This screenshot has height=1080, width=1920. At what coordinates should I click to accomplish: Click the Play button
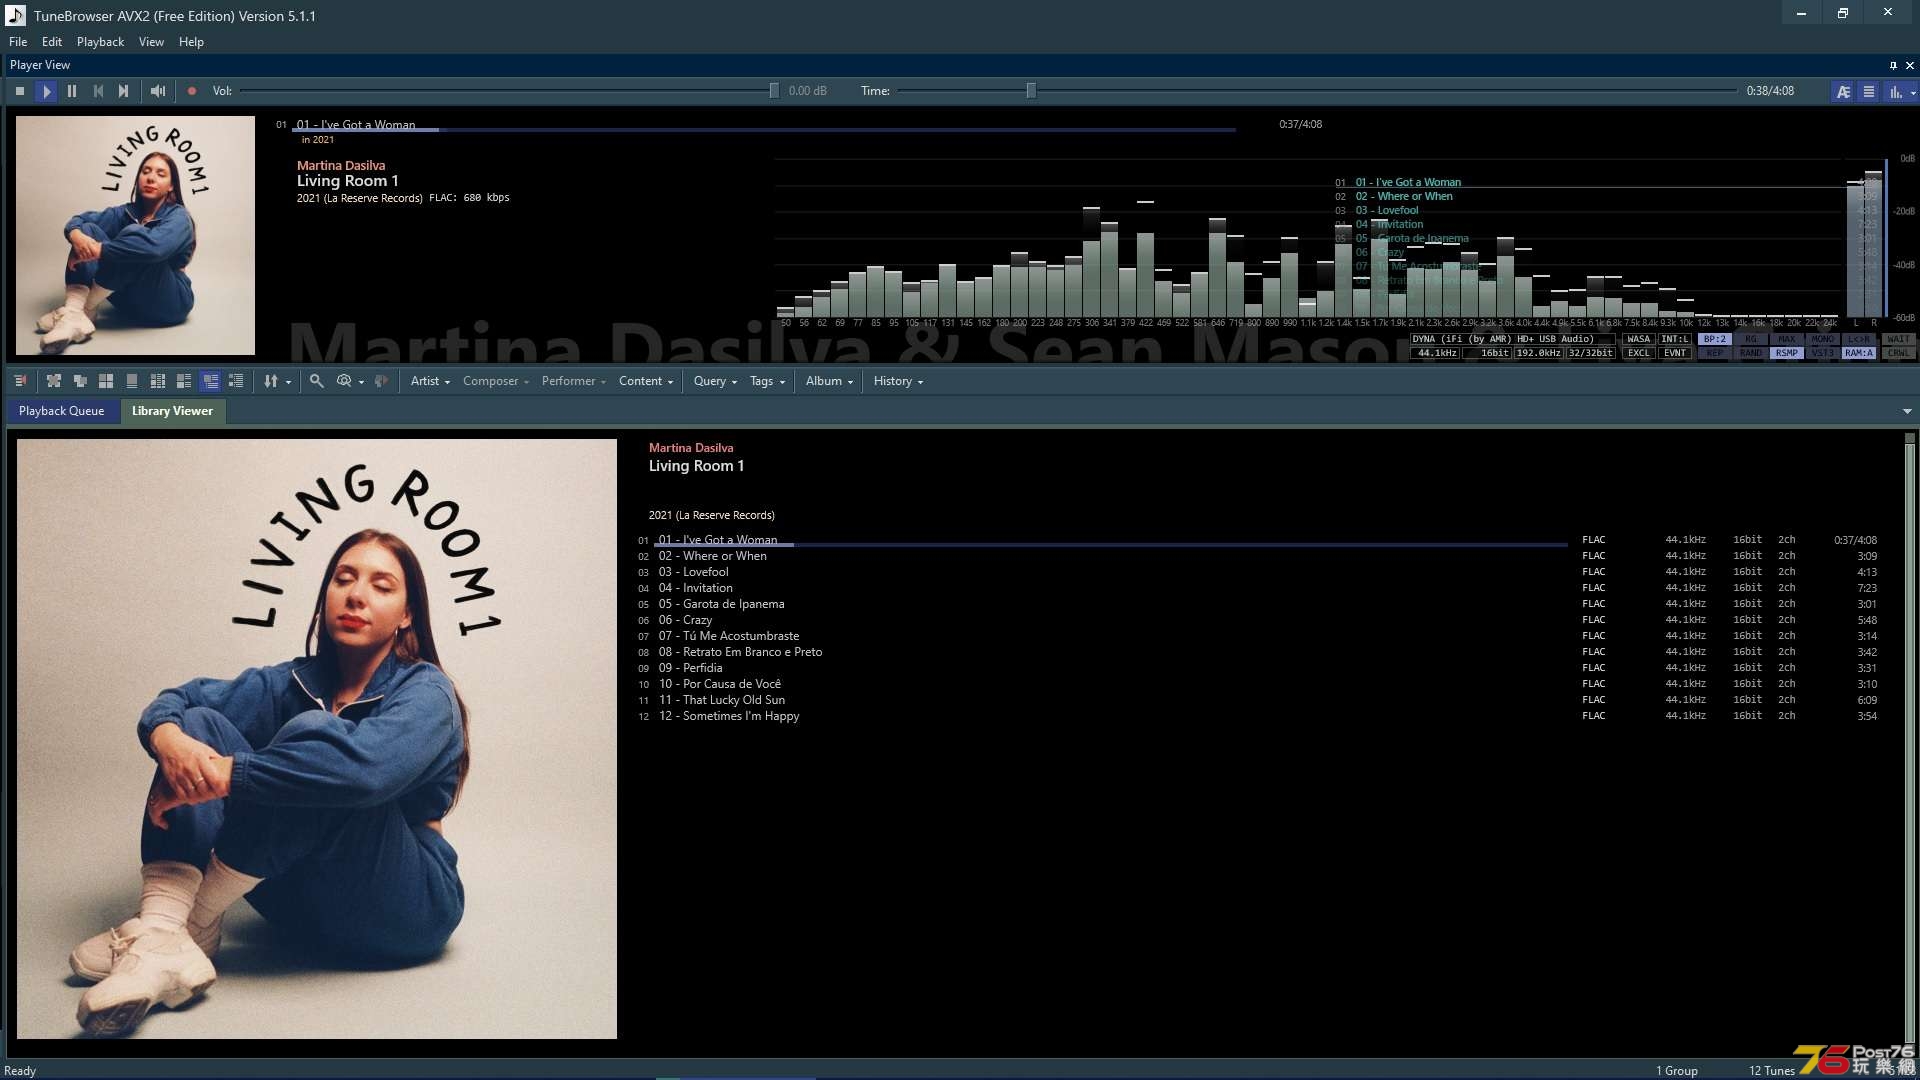tap(46, 91)
